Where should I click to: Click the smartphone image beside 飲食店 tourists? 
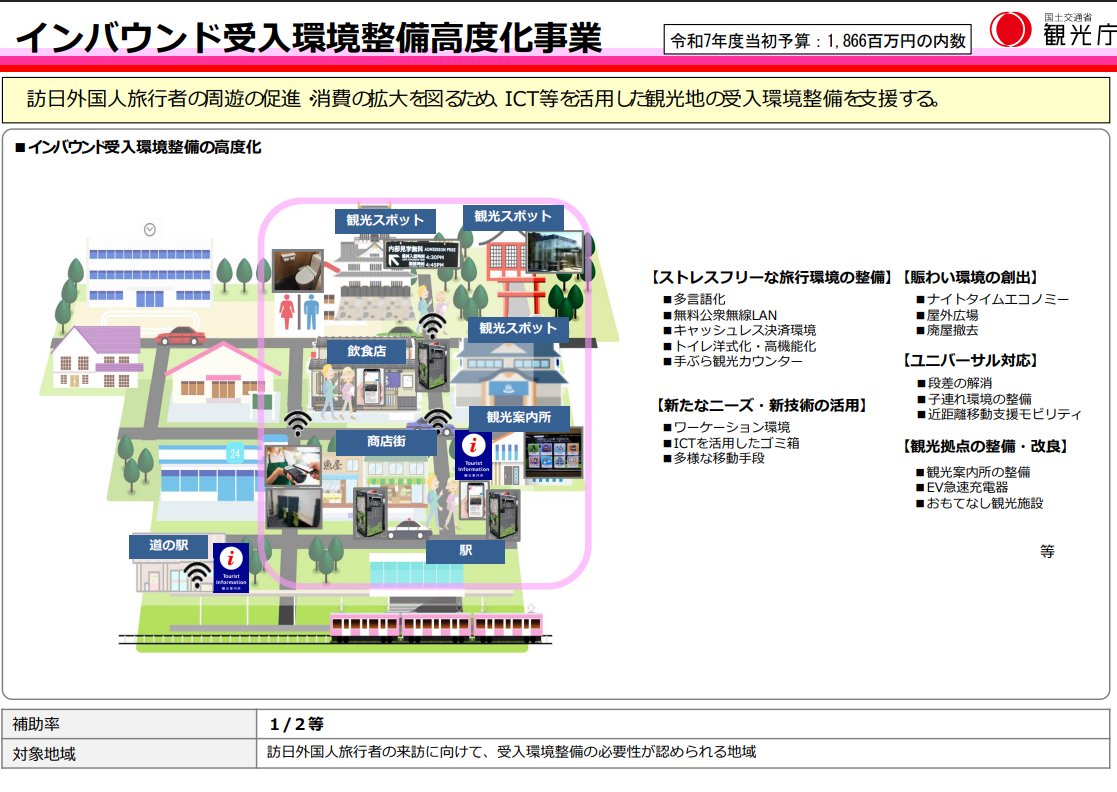(x=373, y=387)
